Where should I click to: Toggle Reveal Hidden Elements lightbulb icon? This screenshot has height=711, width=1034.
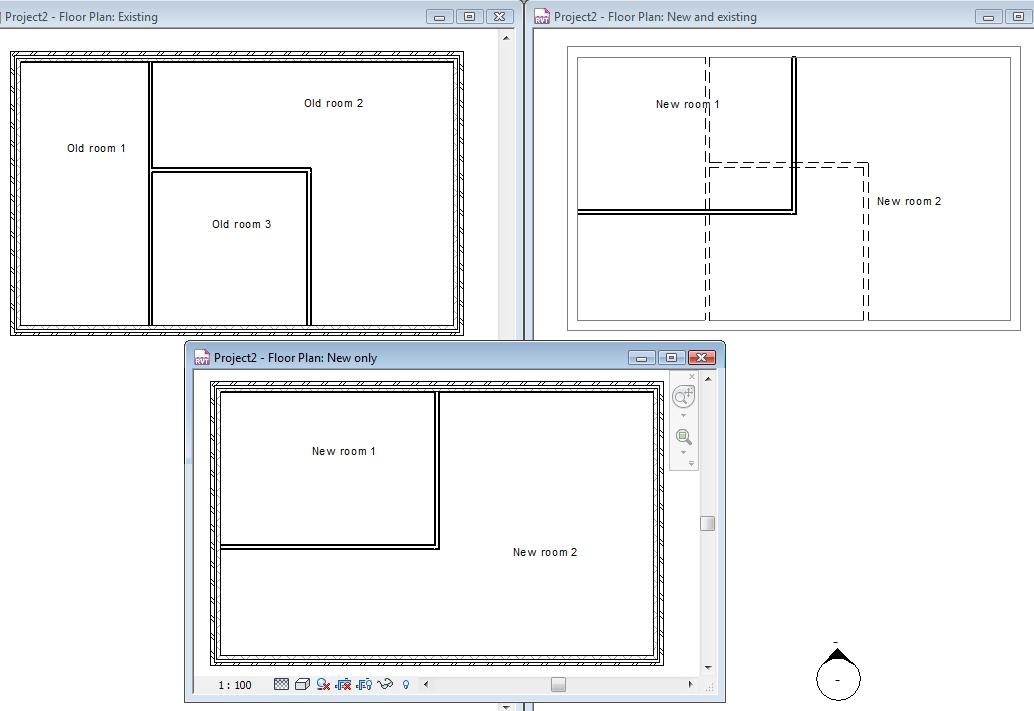point(406,685)
